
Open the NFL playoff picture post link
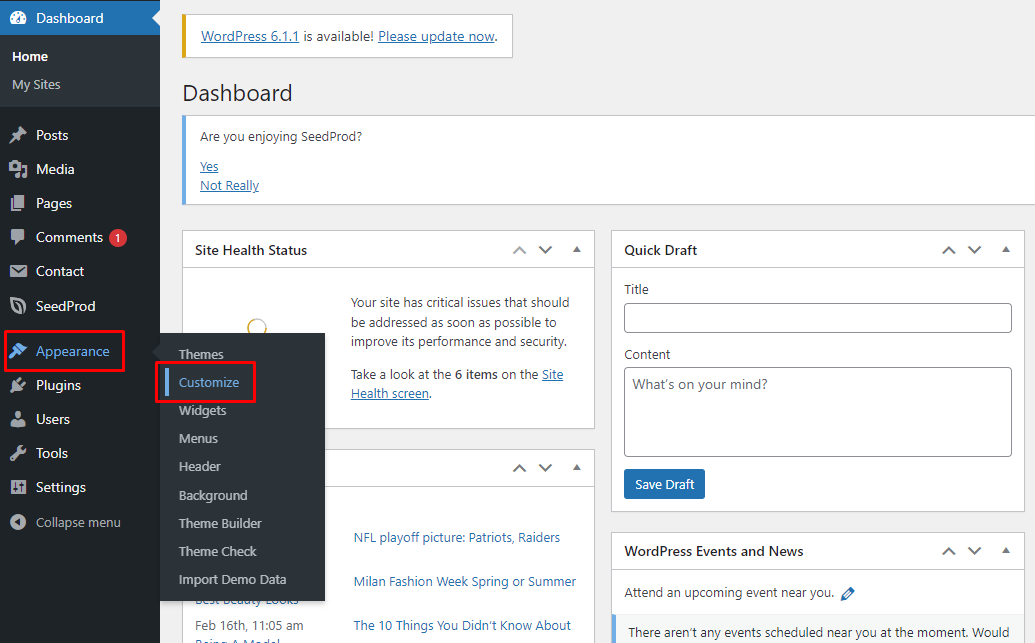(457, 537)
